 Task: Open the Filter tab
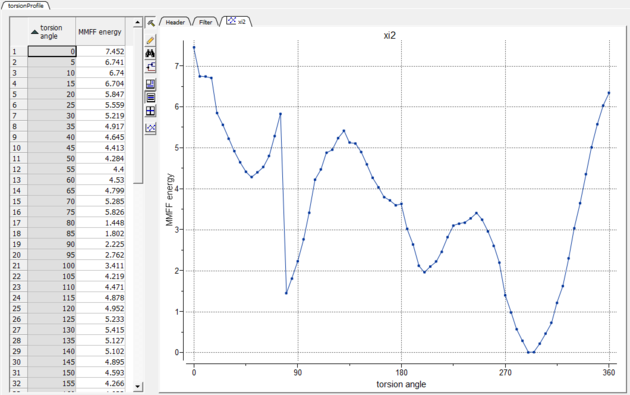click(x=205, y=22)
